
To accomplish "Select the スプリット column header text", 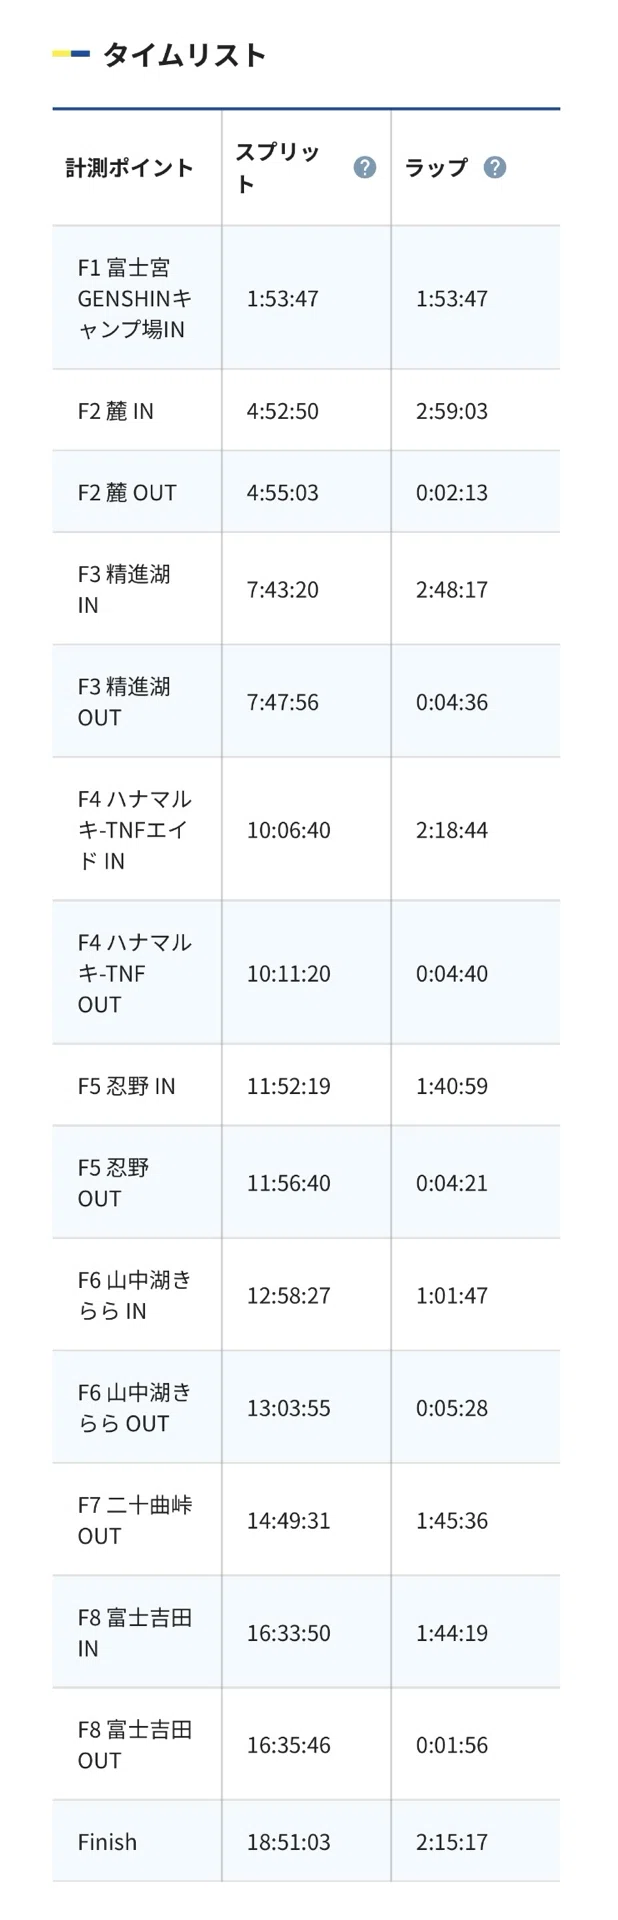I will [278, 167].
